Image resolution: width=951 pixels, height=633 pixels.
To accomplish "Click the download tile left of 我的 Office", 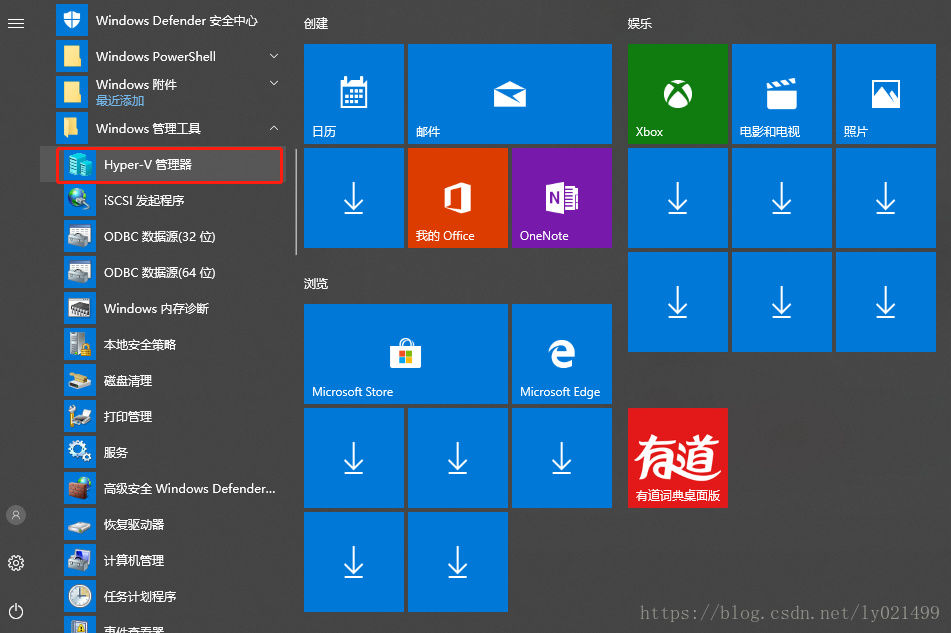I will 354,198.
